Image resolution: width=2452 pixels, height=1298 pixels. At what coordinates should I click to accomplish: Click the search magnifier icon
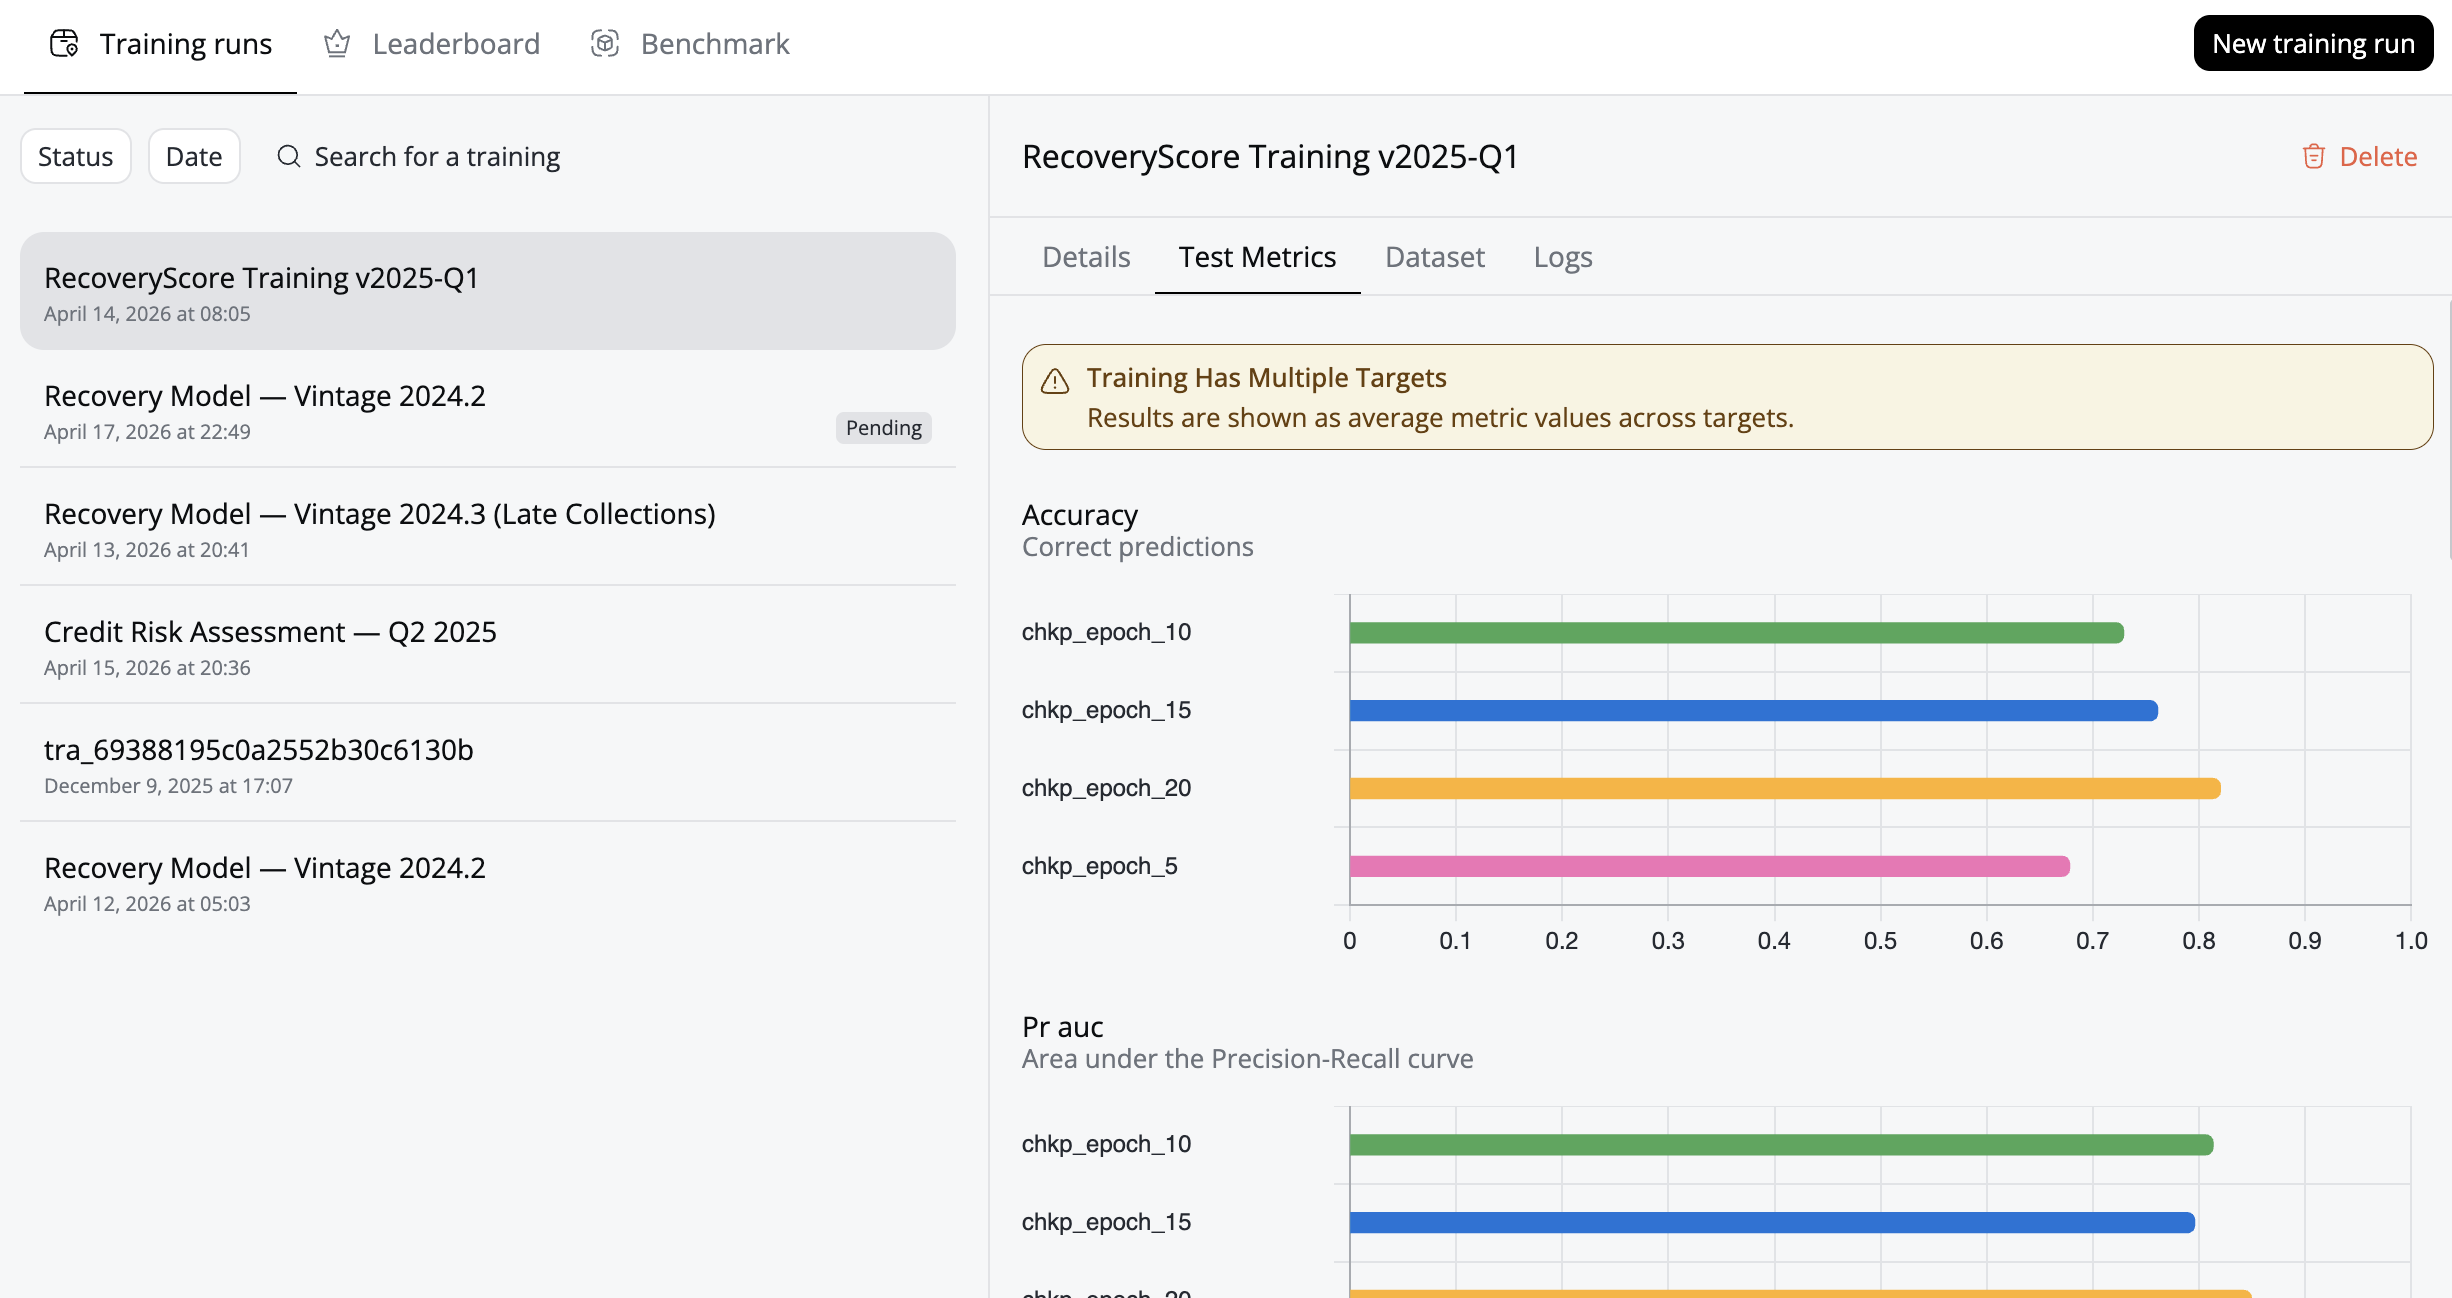tap(289, 156)
